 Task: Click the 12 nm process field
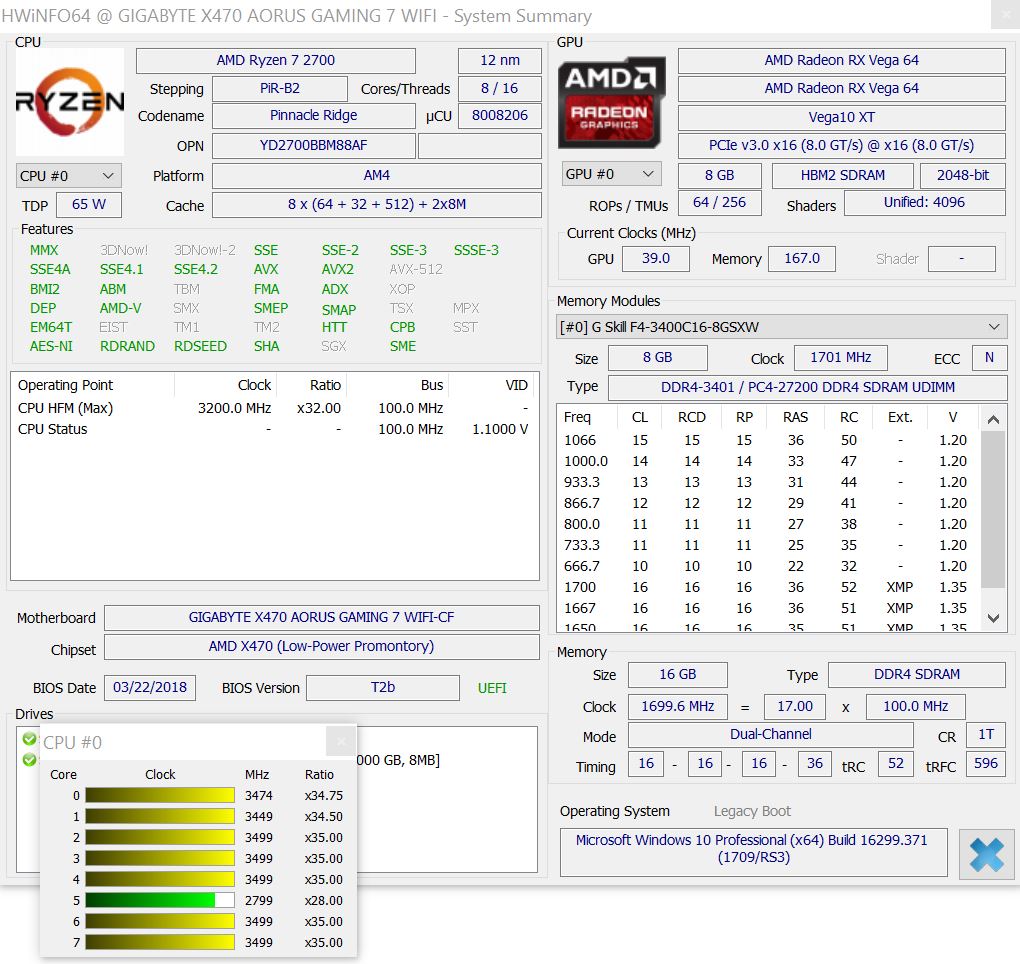[x=500, y=60]
